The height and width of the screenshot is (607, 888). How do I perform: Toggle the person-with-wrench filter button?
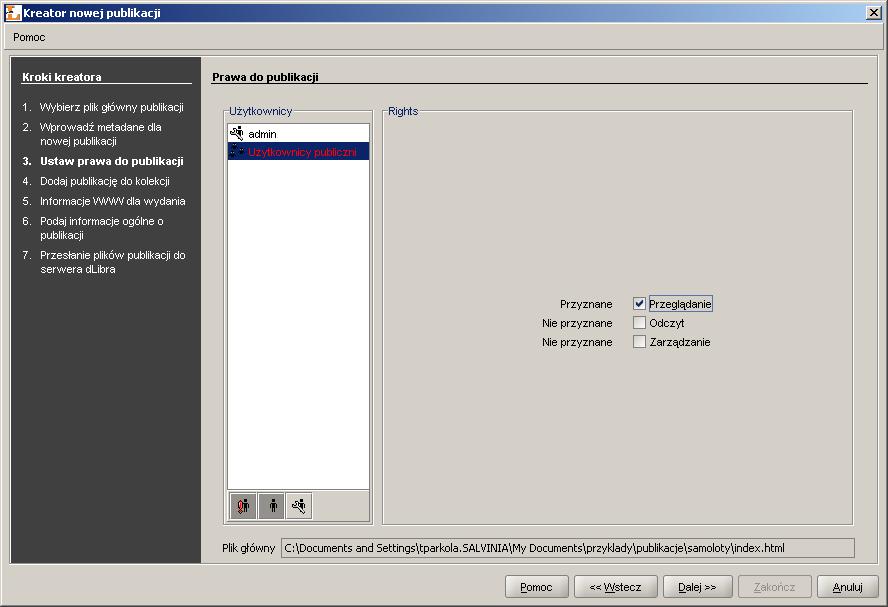299,506
